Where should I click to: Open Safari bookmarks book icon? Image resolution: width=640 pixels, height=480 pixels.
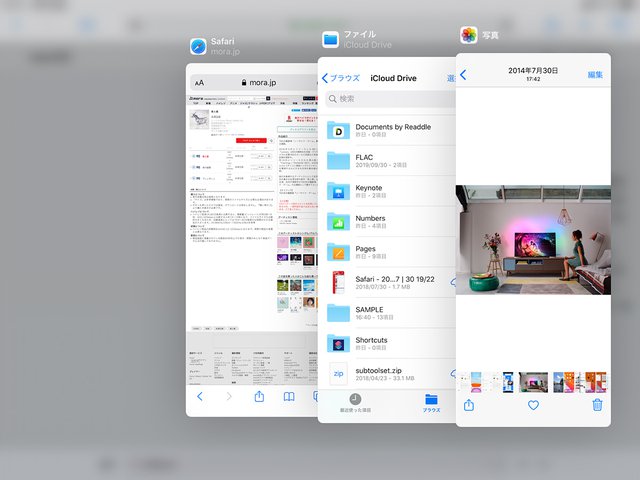(289, 397)
